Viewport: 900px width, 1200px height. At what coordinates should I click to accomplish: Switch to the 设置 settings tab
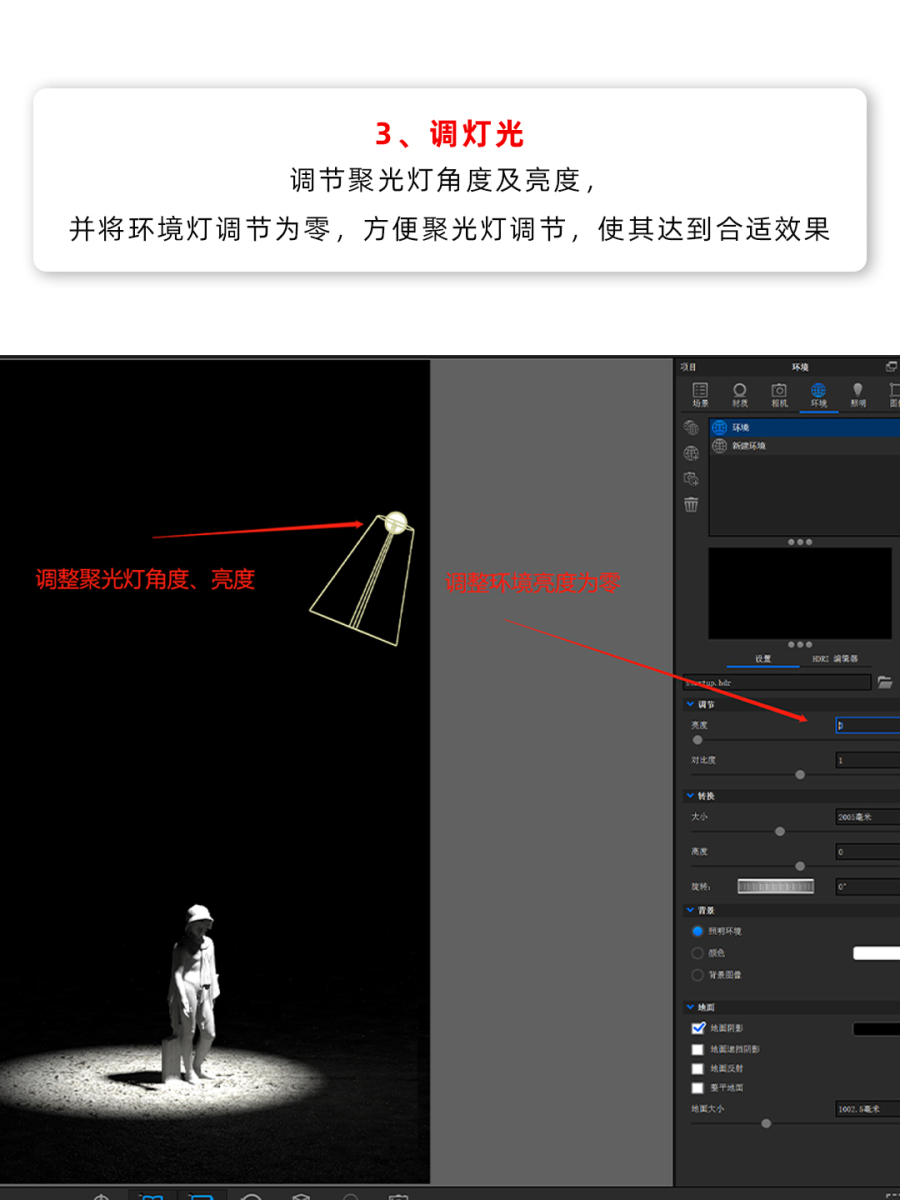pos(763,659)
